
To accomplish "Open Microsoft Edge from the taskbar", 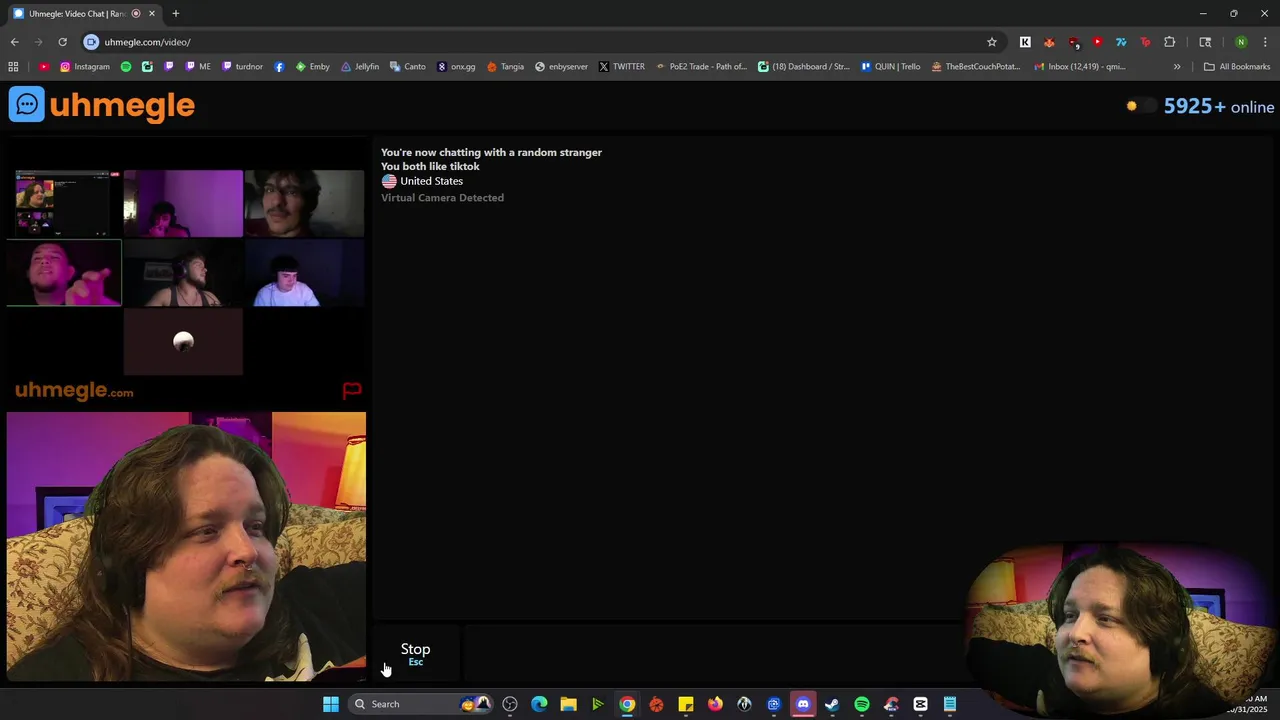I will point(539,704).
